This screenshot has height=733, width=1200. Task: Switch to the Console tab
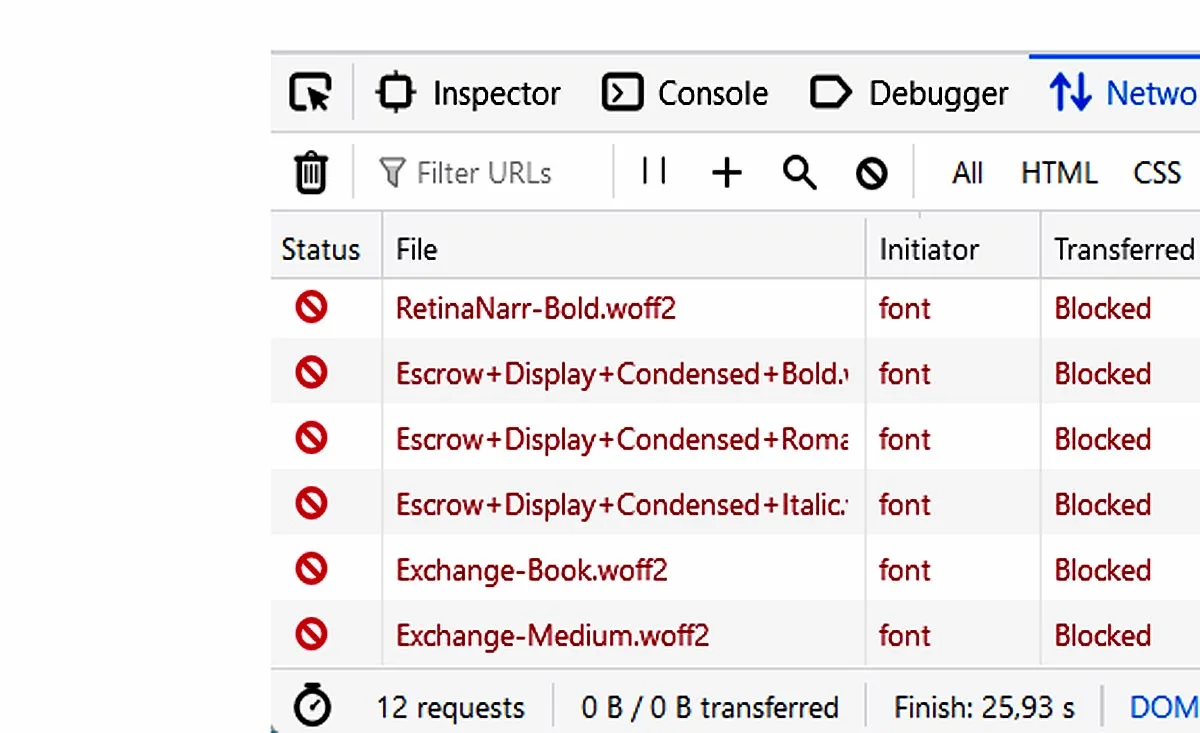(685, 93)
